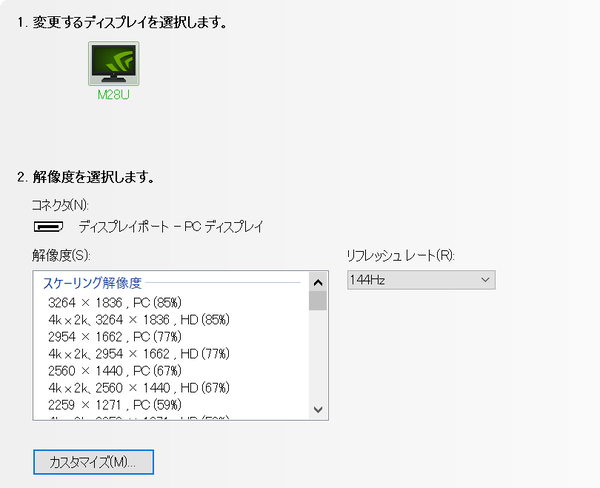This screenshot has width=600, height=488.
Task: Click the DisplayPort connector icon
Action: pos(49,227)
